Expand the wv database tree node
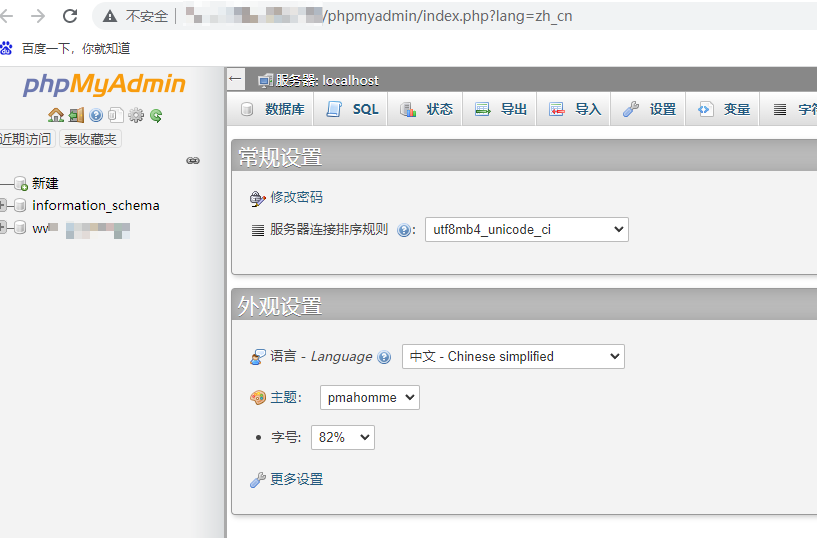Screen dimensions: 817x538 [x=3, y=227]
